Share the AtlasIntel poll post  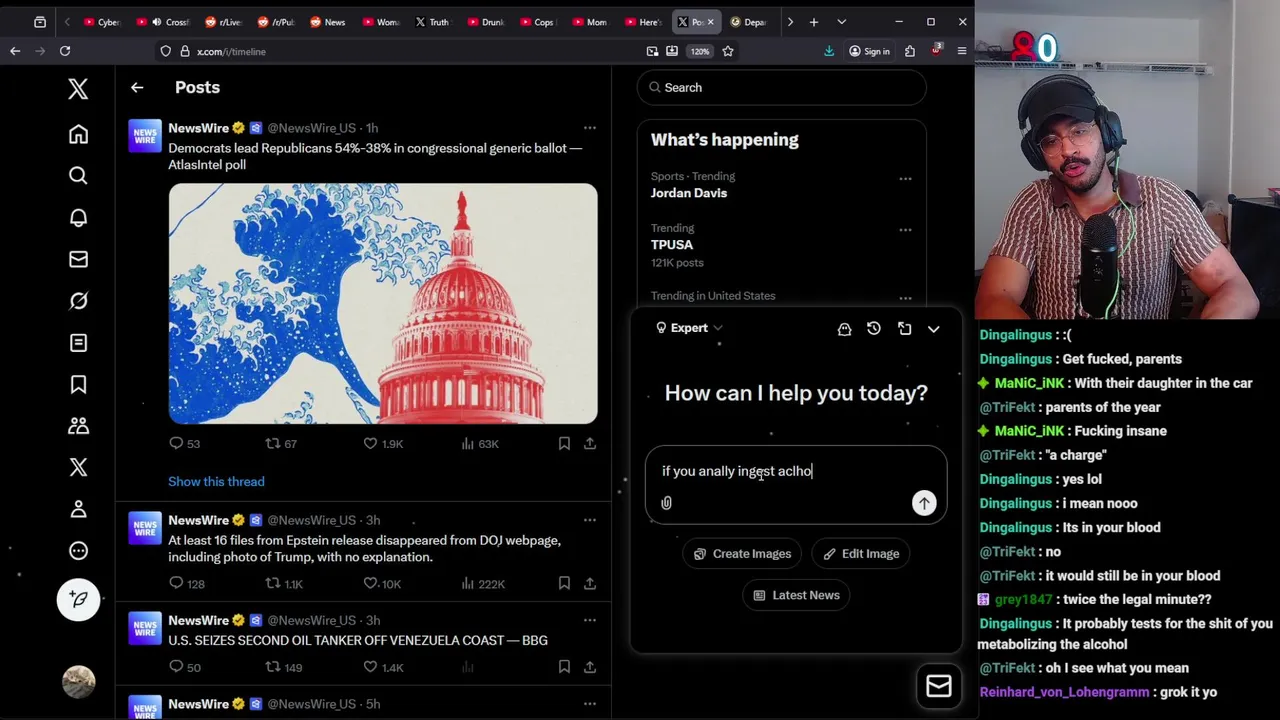point(590,443)
